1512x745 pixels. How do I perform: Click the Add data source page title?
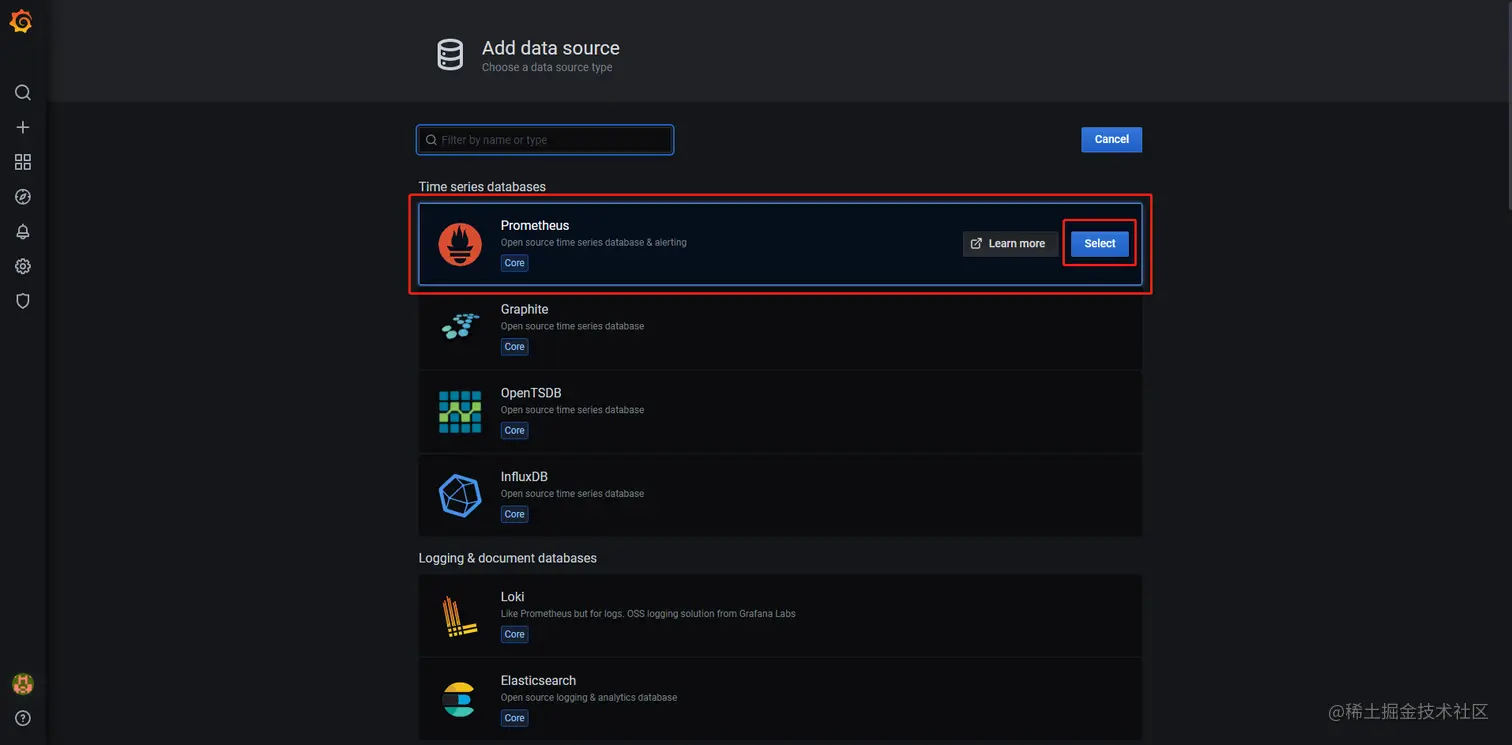pos(551,48)
